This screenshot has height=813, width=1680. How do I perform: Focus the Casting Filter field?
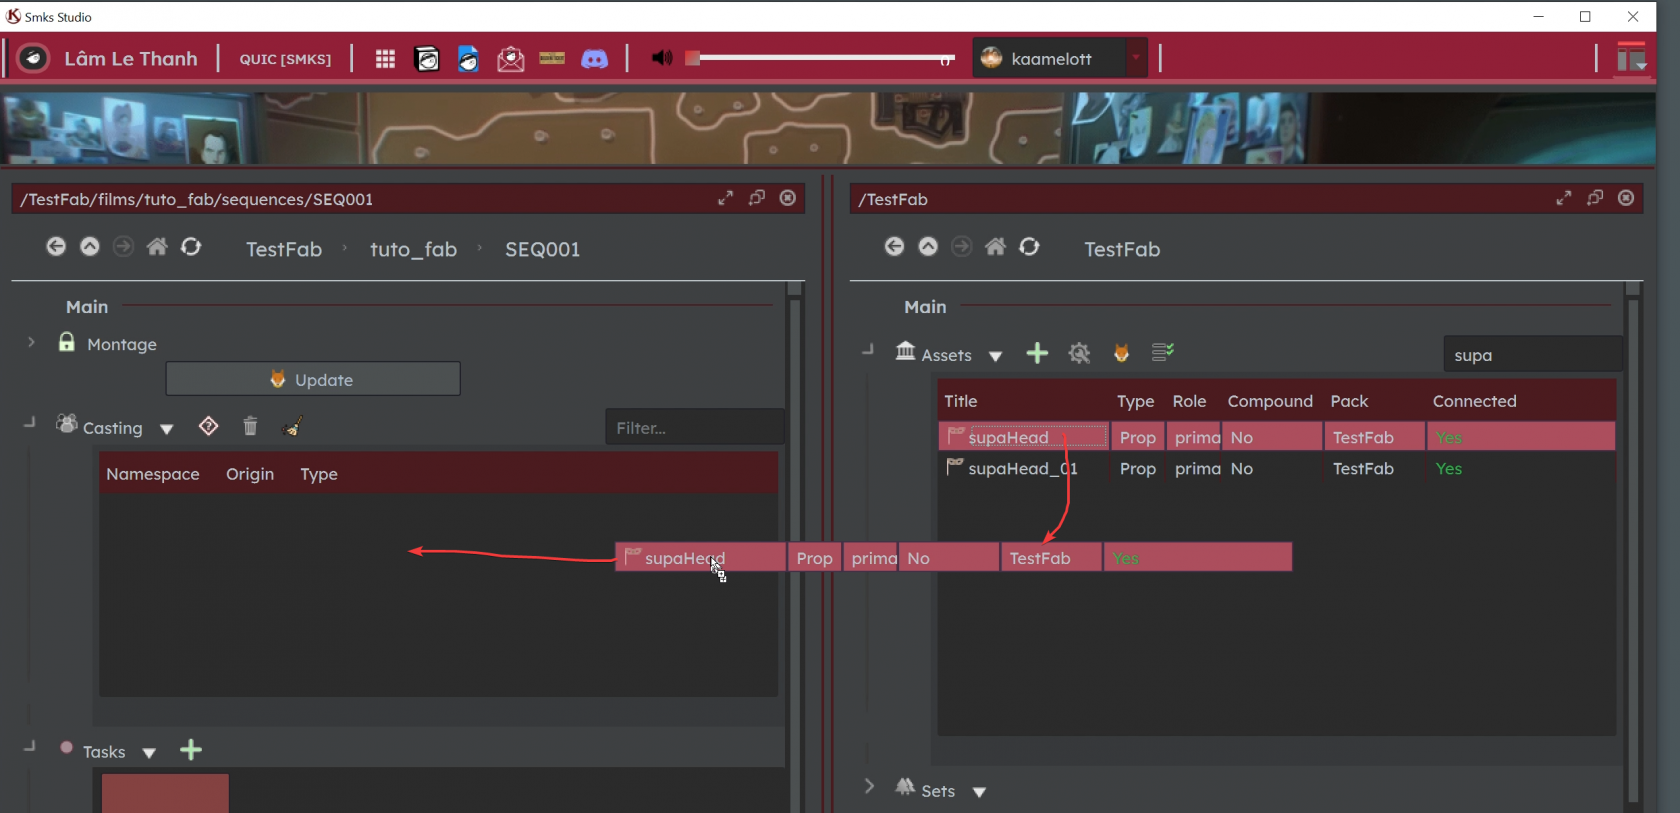(x=694, y=427)
